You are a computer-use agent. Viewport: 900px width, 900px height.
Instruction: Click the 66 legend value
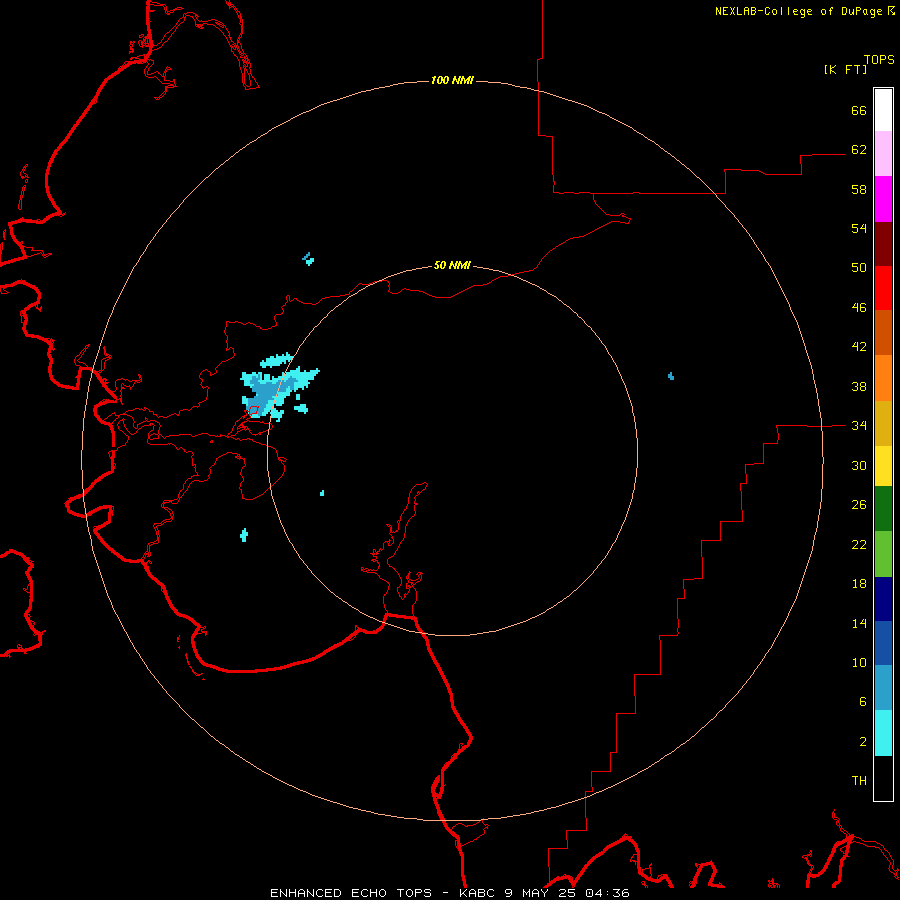click(x=859, y=110)
